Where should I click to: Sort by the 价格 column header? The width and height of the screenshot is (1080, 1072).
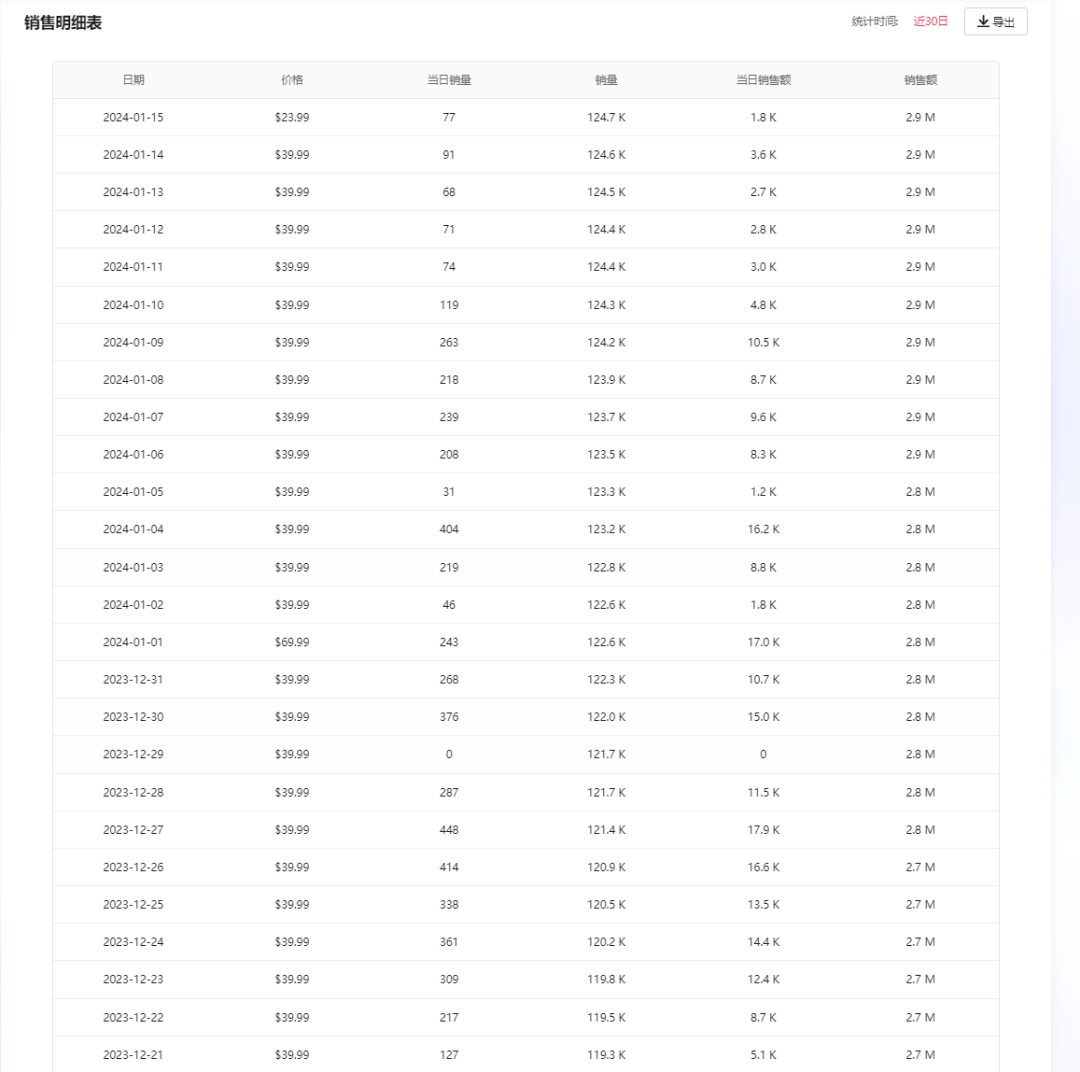pos(293,80)
